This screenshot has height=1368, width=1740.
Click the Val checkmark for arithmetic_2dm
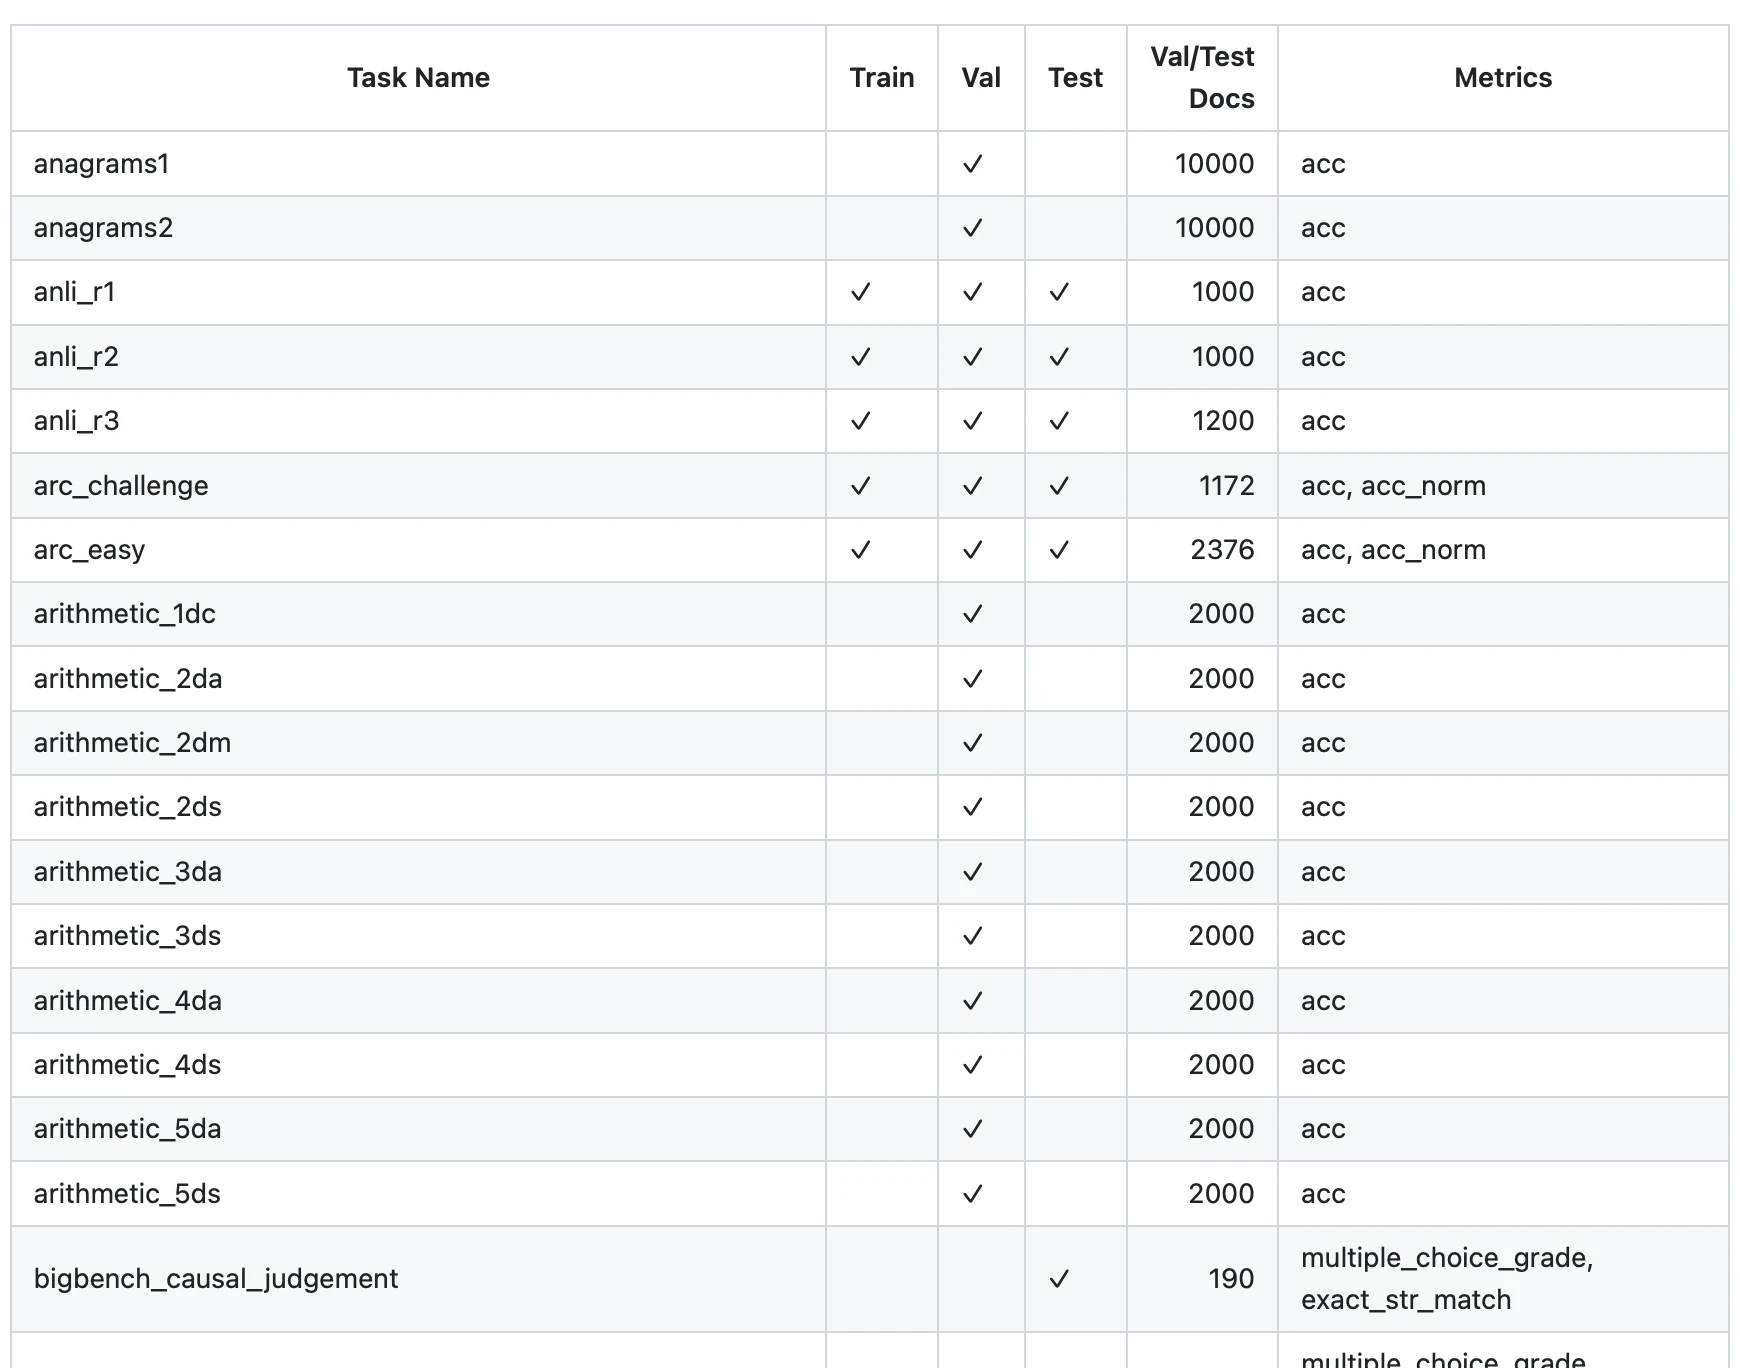972,743
